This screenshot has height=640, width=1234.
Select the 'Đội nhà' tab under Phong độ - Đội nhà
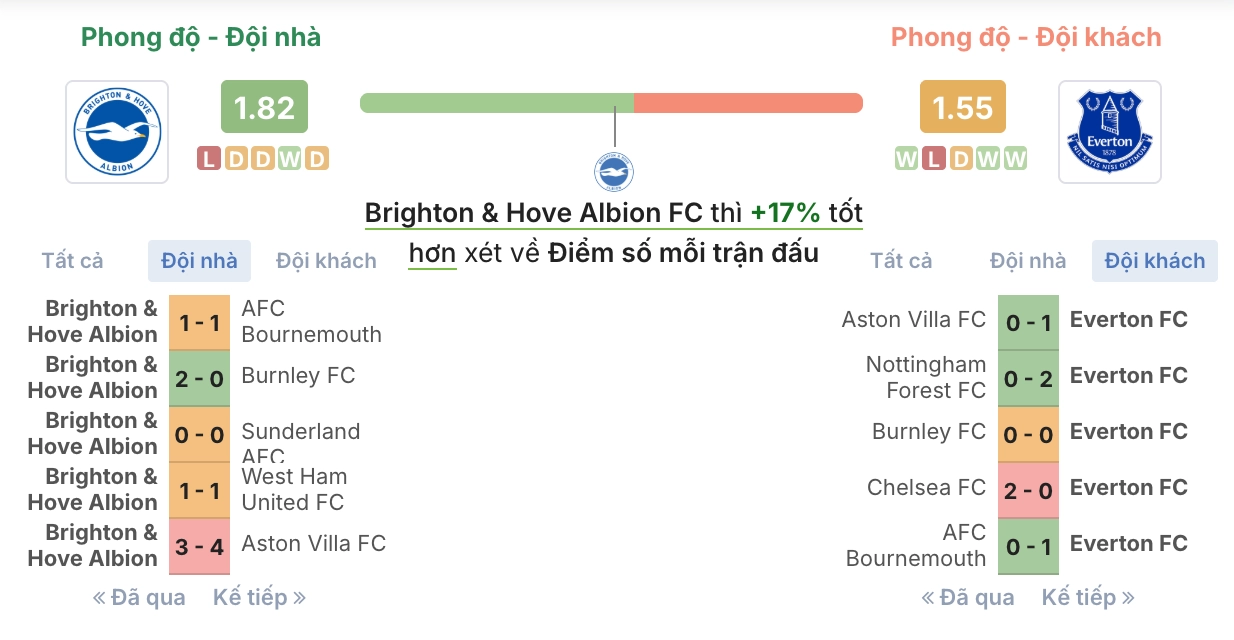pos(199,260)
